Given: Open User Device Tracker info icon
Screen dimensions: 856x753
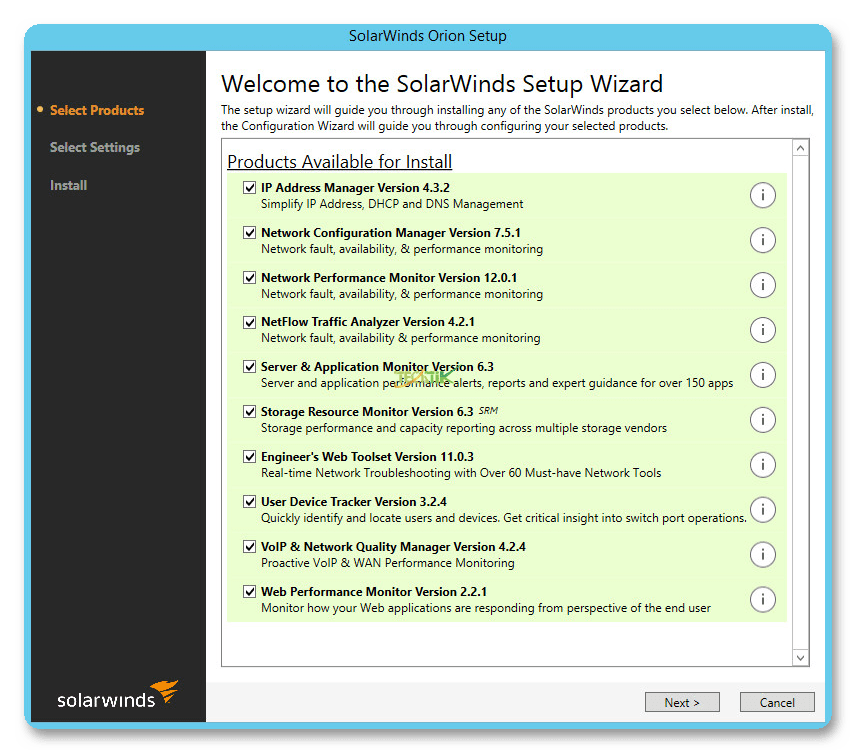Looking at the screenshot, I should [762, 510].
